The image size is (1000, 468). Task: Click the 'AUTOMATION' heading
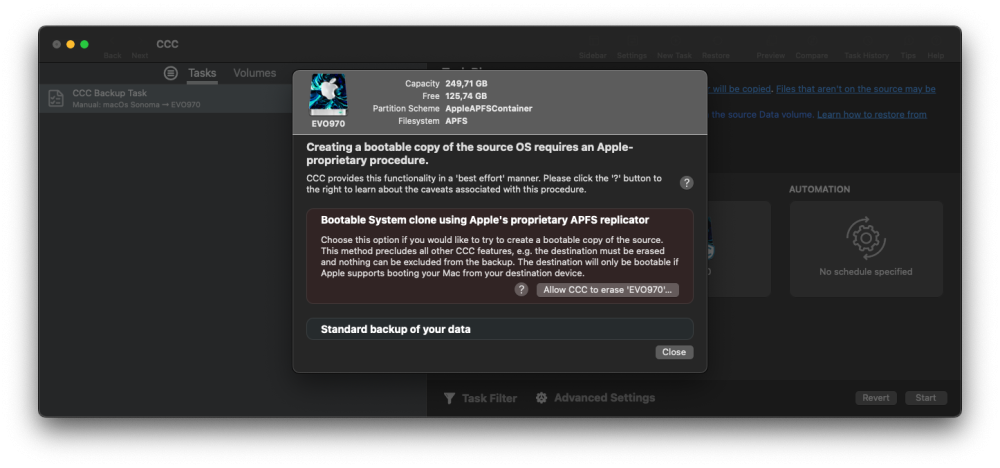tap(820, 189)
